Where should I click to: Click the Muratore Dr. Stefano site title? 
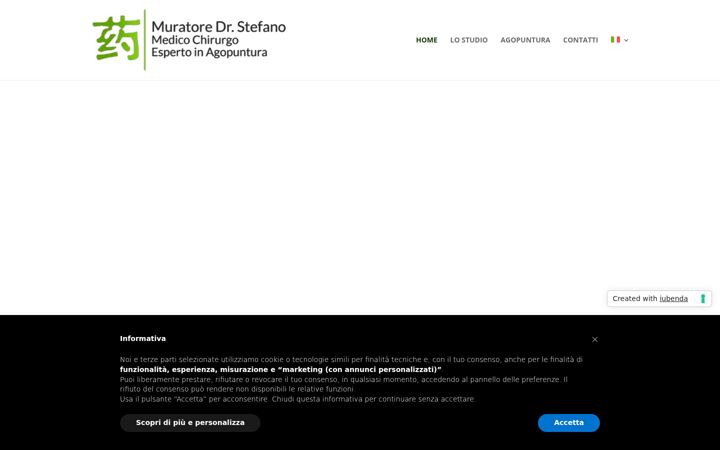coord(219,27)
